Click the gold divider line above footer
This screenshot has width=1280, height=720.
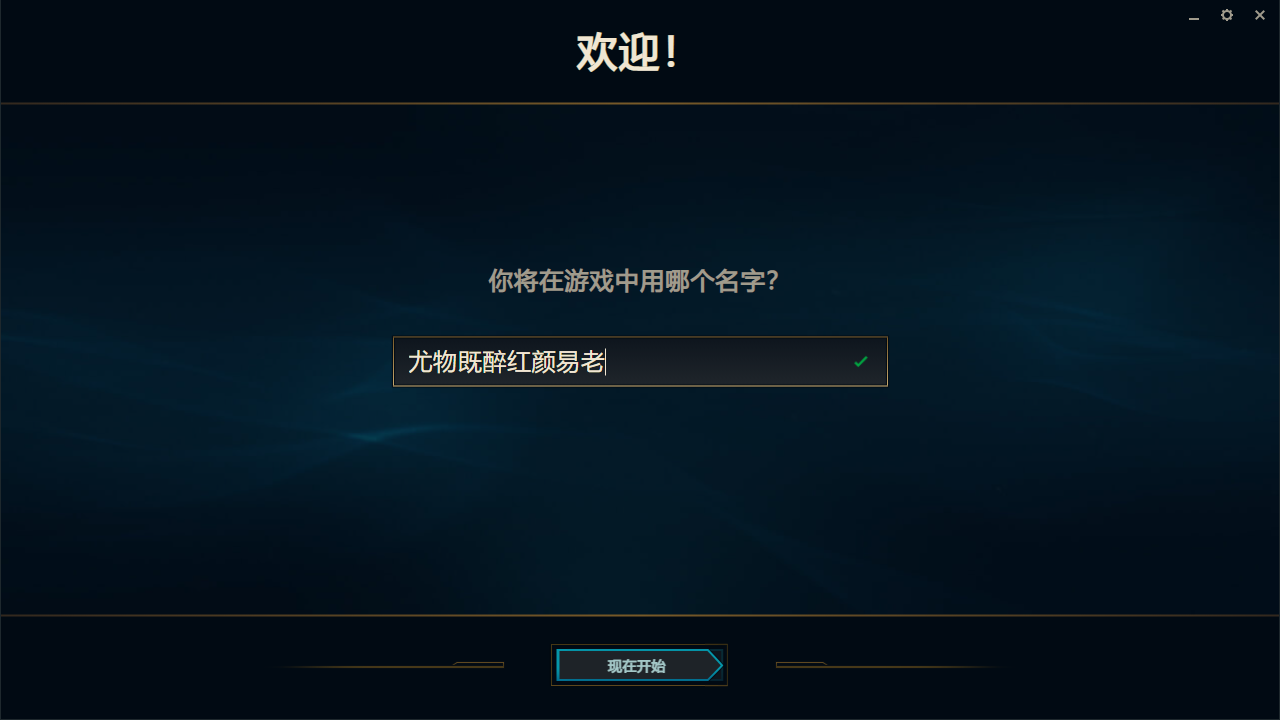pos(640,615)
